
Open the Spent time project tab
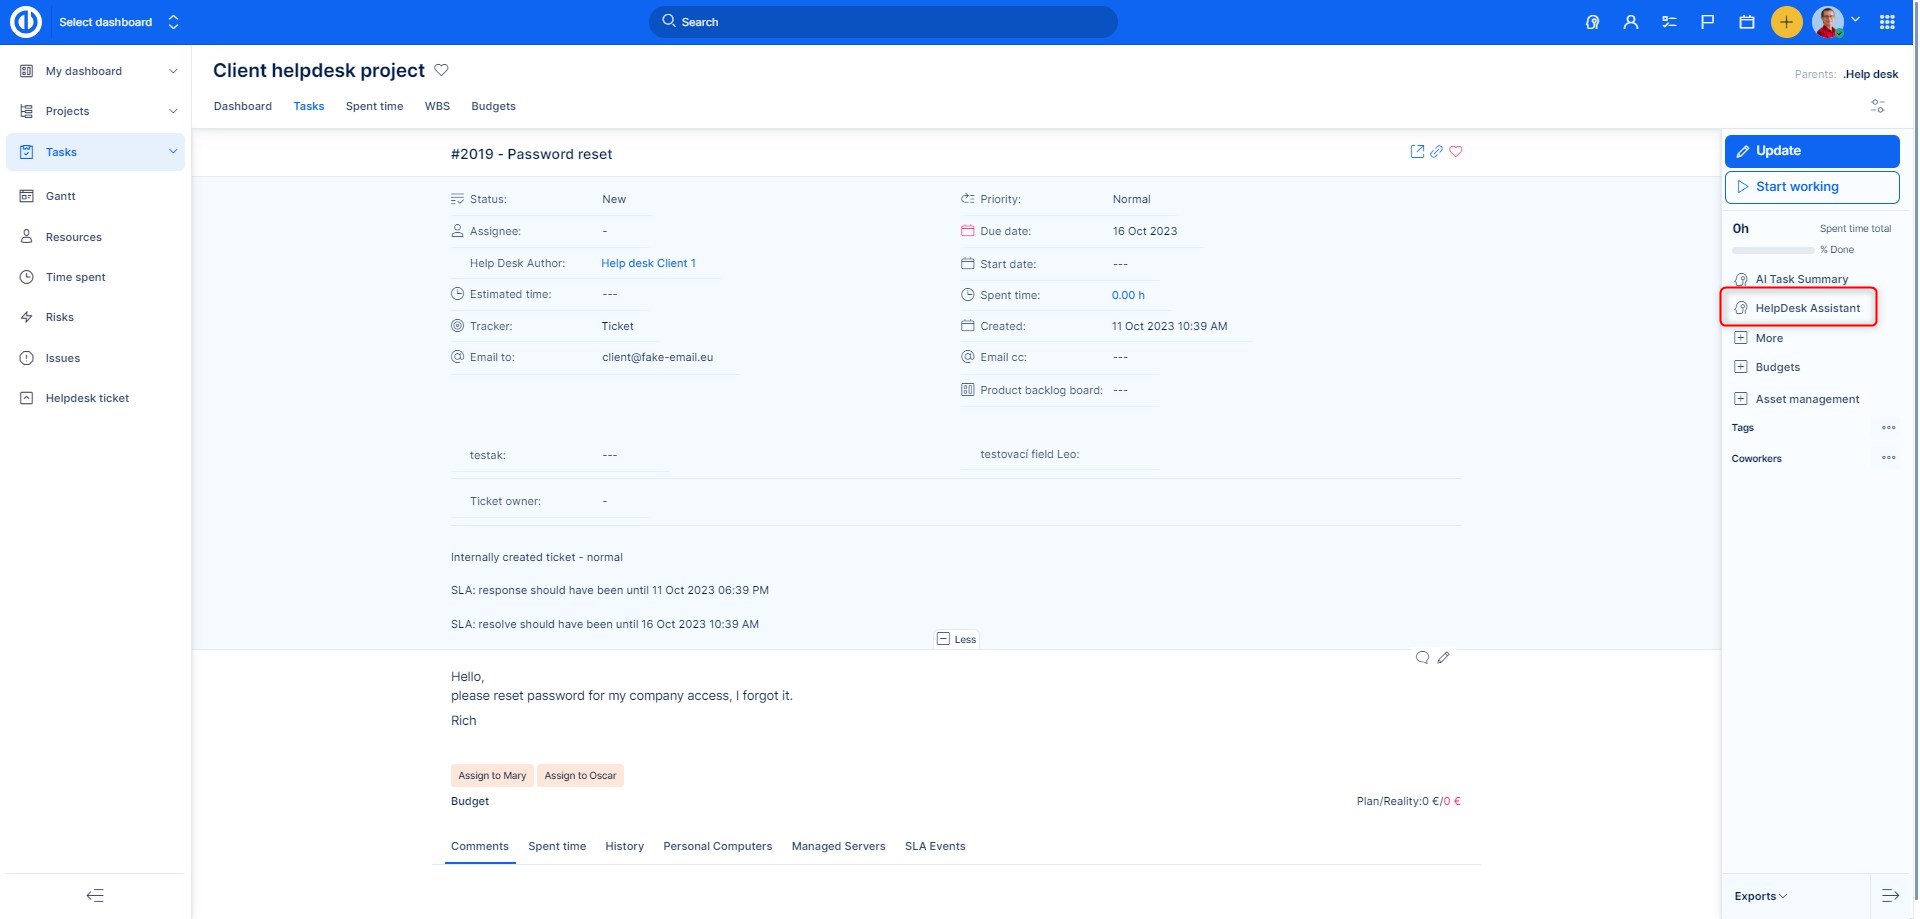click(x=374, y=106)
